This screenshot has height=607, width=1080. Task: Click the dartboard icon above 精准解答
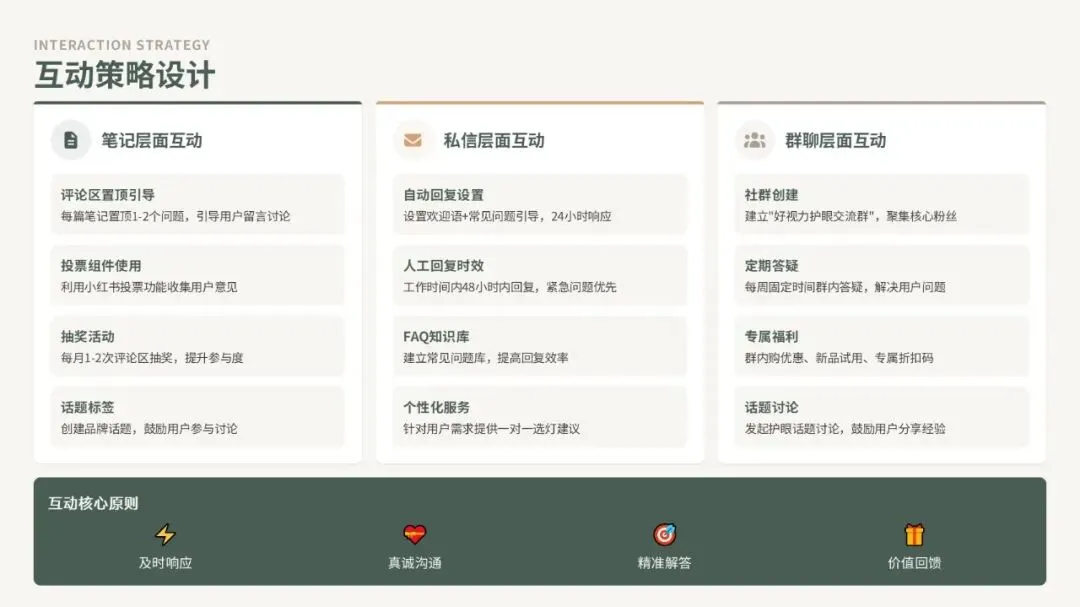point(662,533)
